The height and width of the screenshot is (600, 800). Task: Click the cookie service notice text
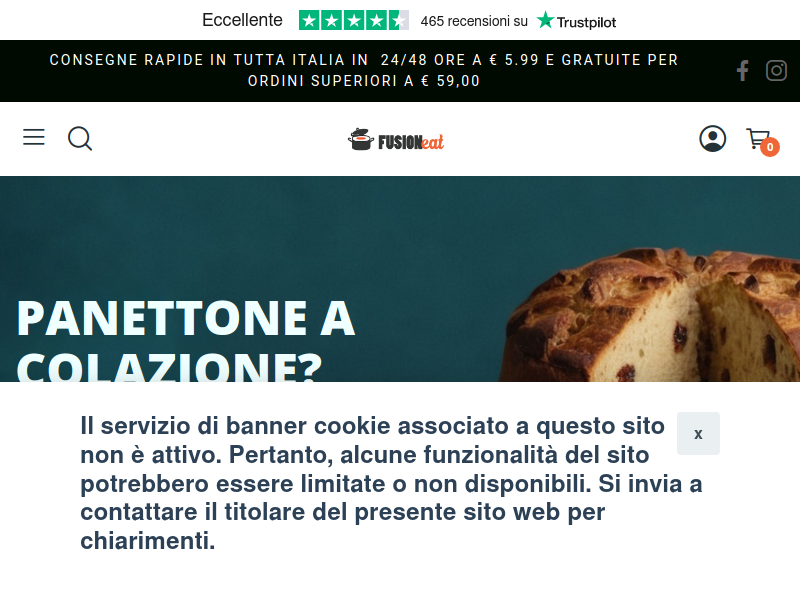point(391,483)
